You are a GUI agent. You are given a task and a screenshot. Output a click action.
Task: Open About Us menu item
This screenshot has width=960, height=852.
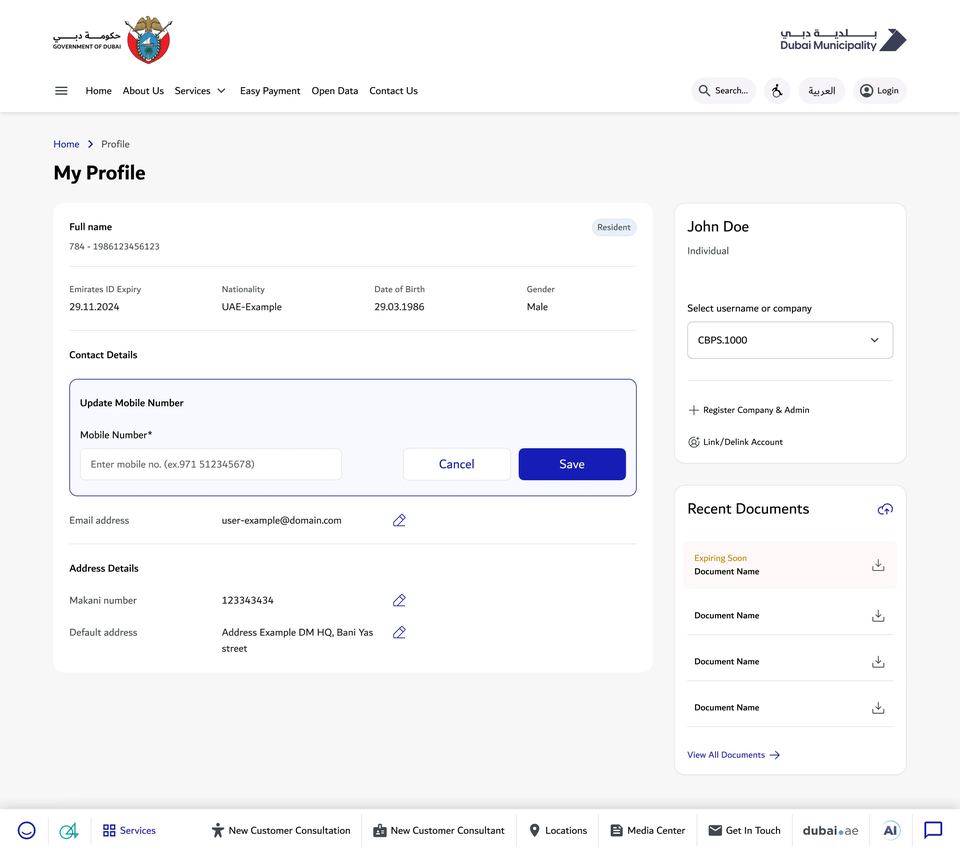click(143, 91)
